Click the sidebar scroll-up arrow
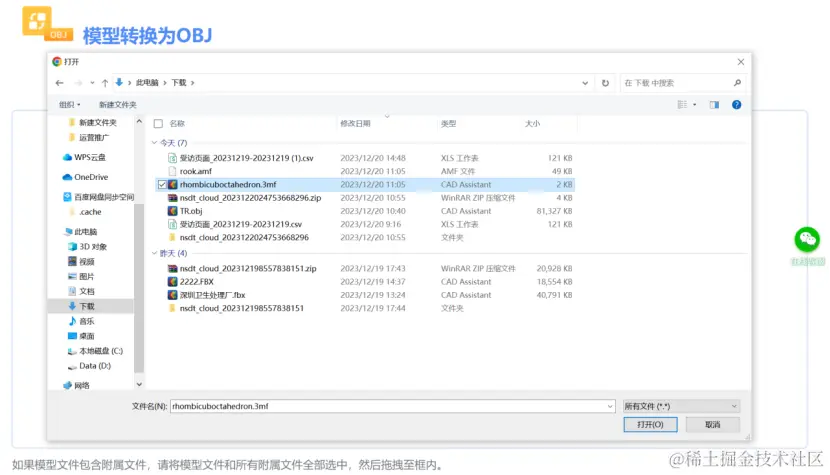This screenshot has width=830, height=475. (x=139, y=121)
